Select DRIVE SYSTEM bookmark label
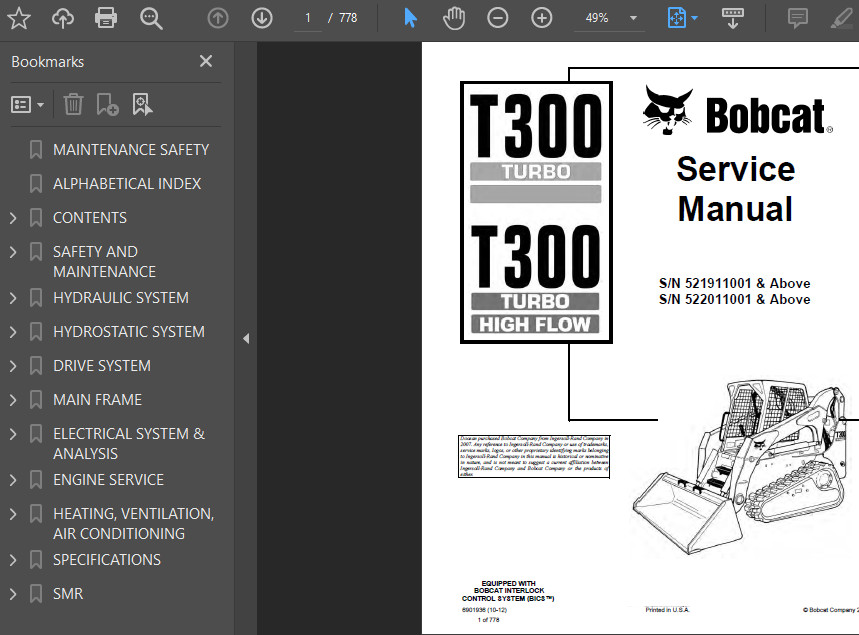Image resolution: width=859 pixels, height=635 pixels. coord(102,365)
